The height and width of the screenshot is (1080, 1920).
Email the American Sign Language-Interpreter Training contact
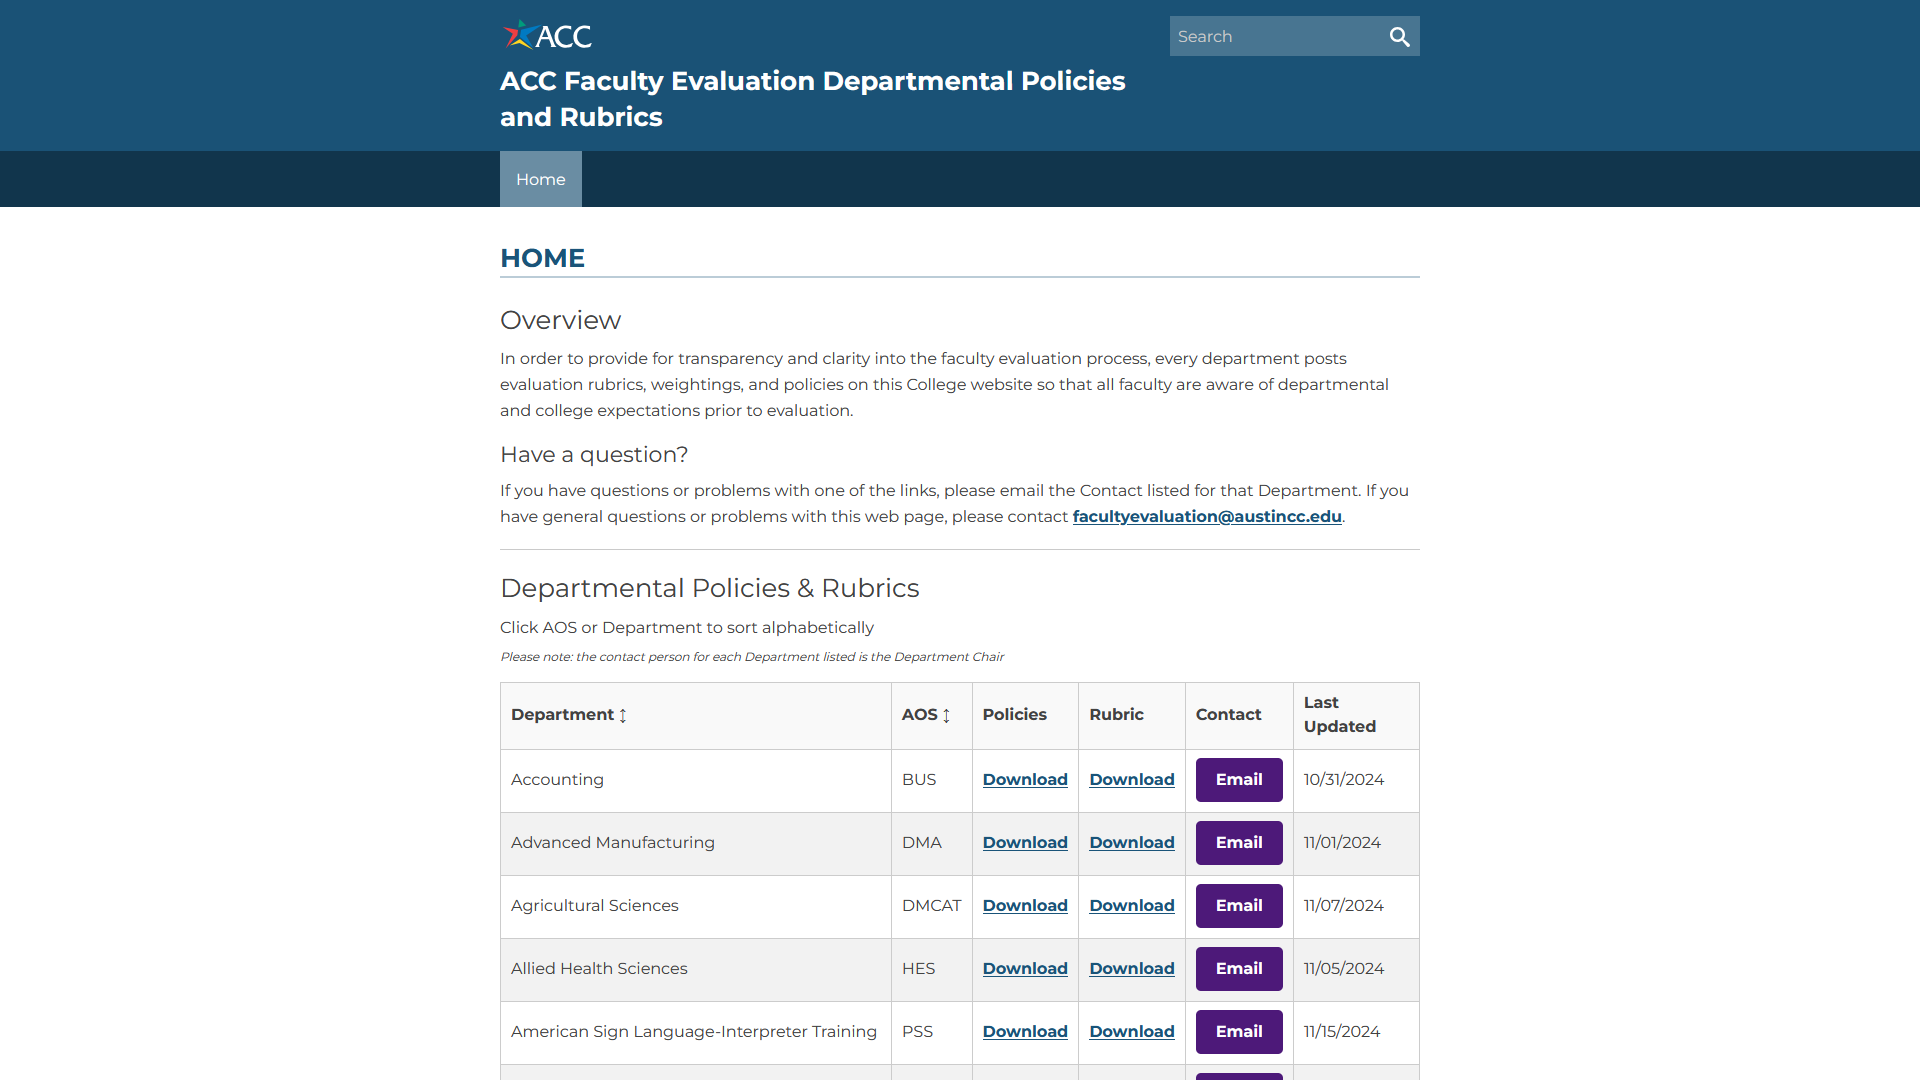(1239, 1032)
